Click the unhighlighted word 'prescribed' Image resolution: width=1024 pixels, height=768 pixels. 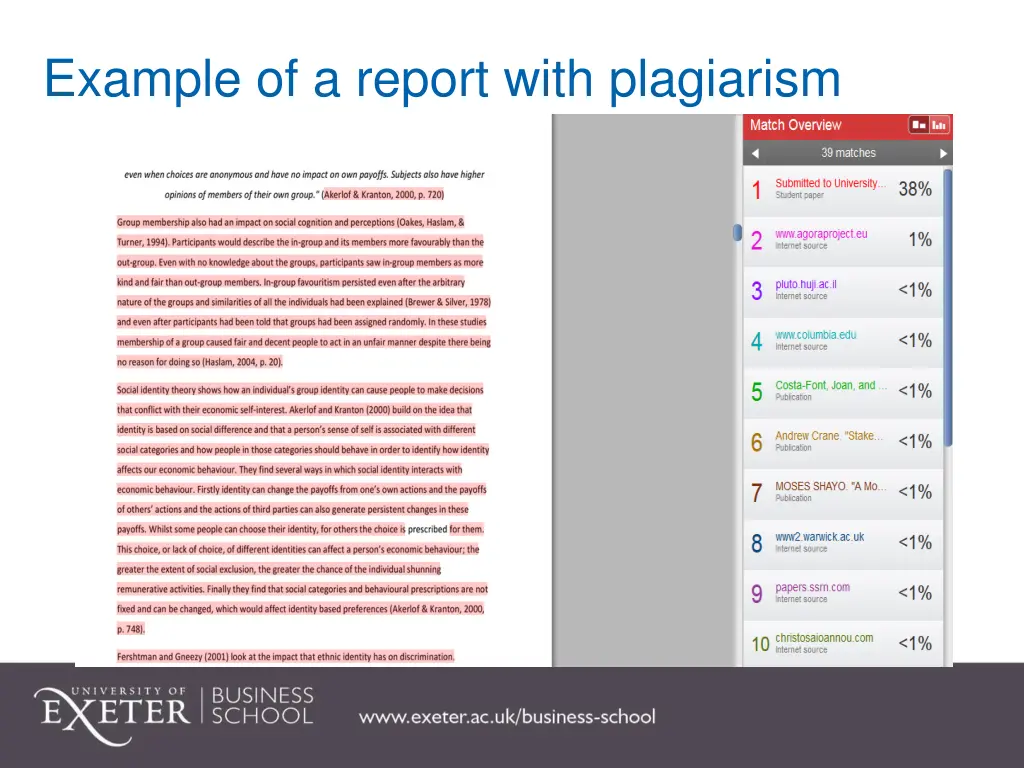click(x=428, y=530)
